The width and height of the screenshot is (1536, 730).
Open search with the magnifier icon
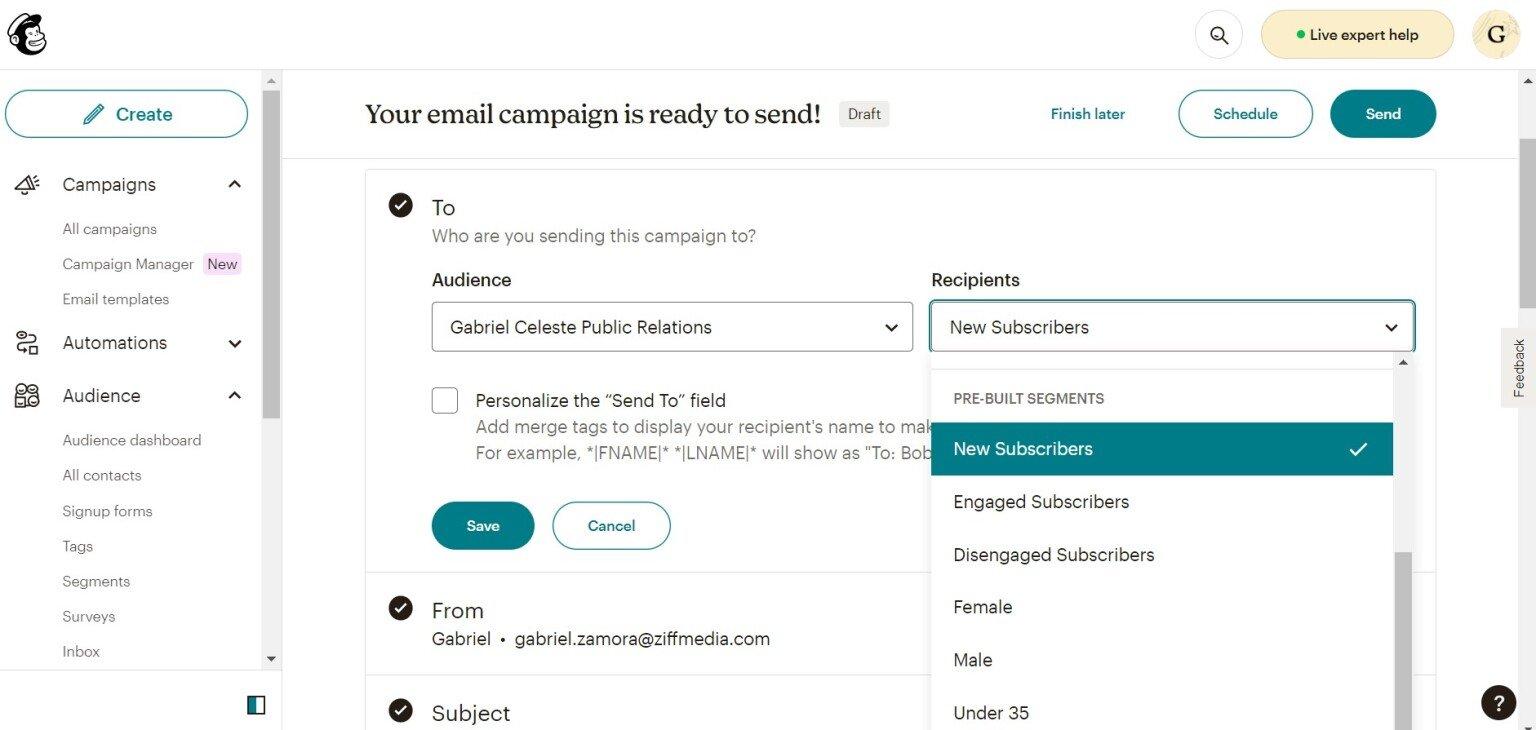pos(1218,35)
